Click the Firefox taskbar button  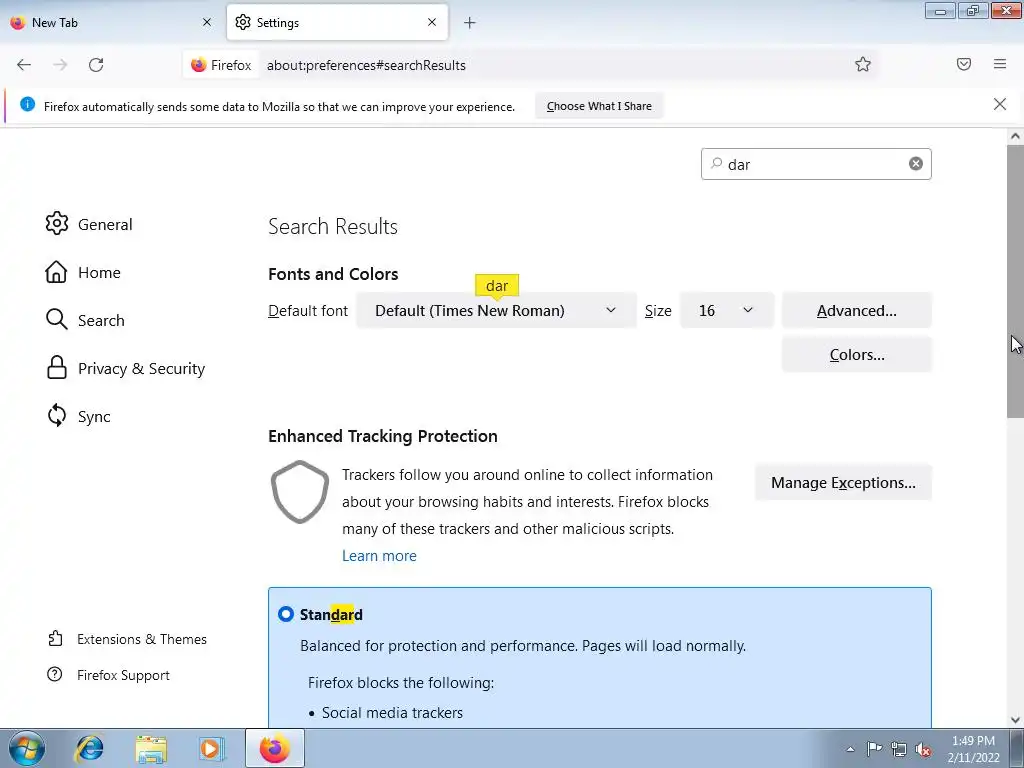(x=275, y=748)
